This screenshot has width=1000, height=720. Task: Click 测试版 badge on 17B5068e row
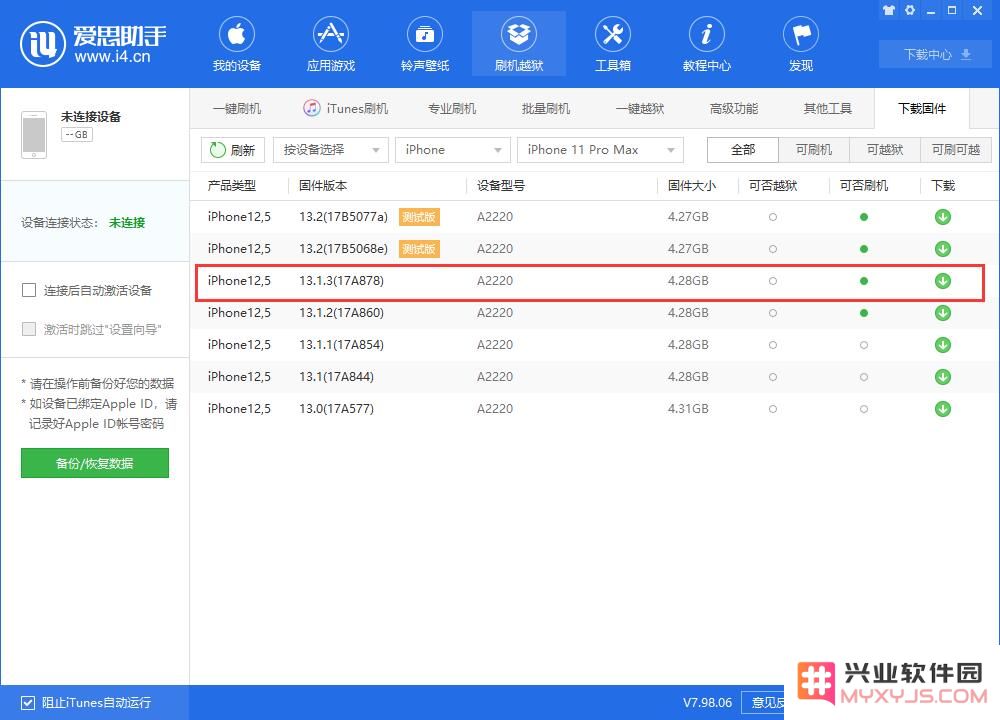coord(419,249)
